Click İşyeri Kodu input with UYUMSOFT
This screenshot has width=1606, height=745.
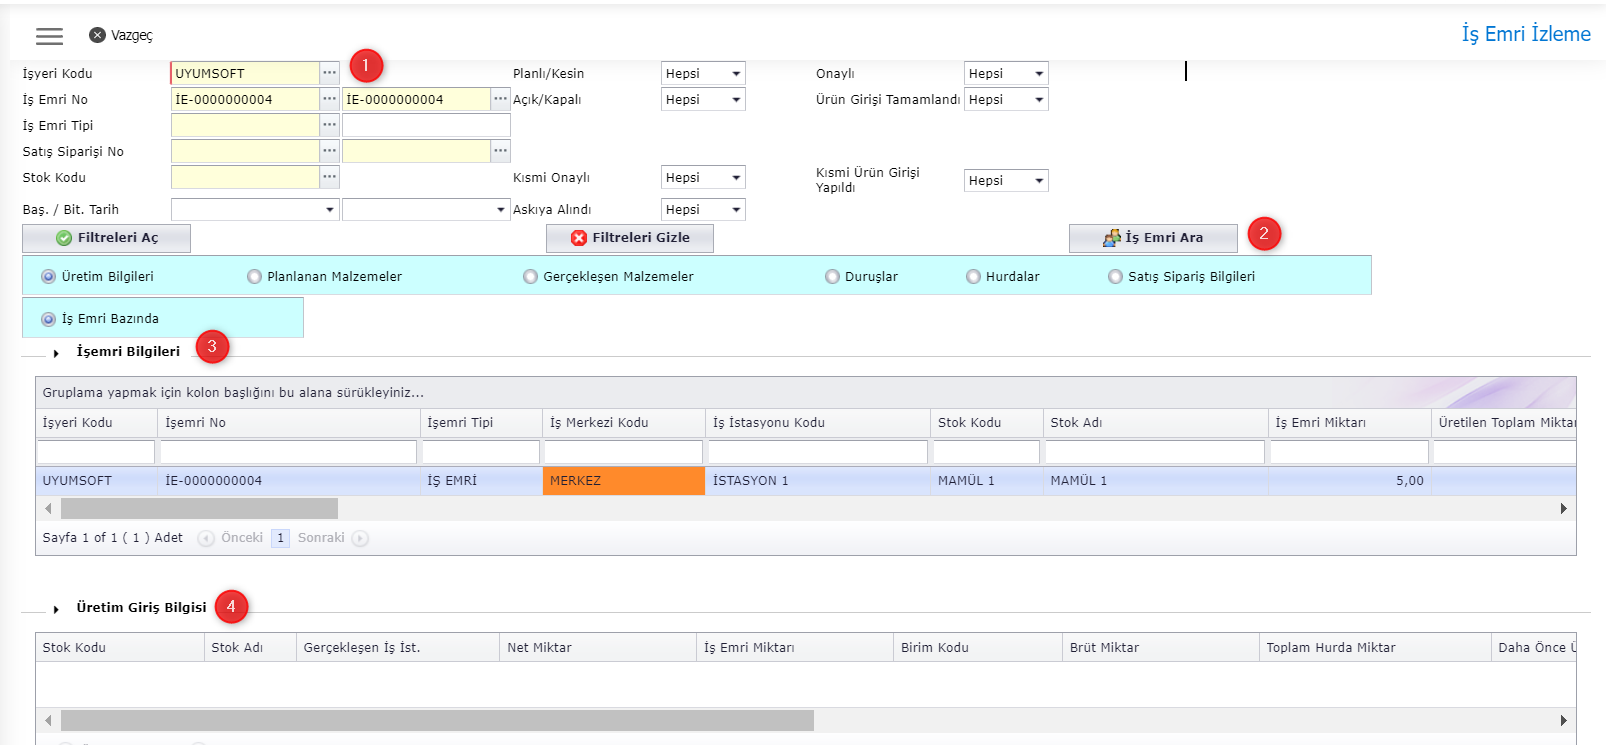point(245,73)
